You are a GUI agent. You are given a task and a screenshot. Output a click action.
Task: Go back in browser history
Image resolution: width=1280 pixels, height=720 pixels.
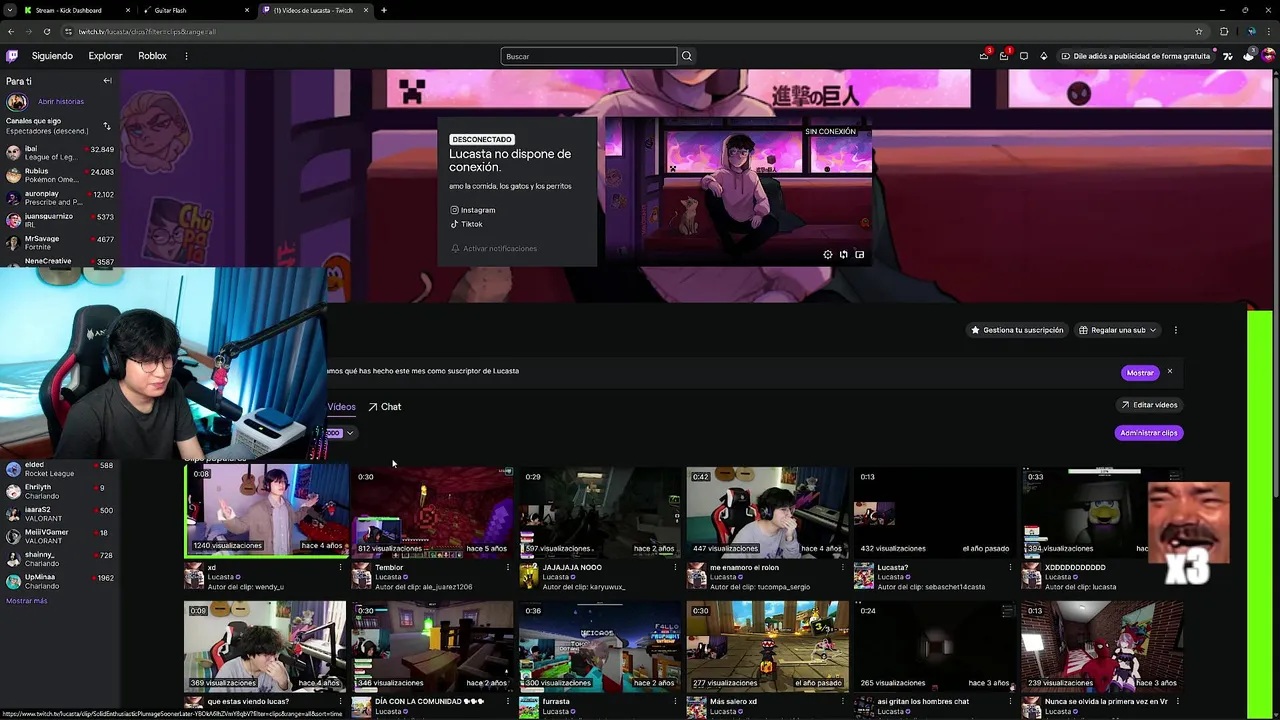pos(11,31)
